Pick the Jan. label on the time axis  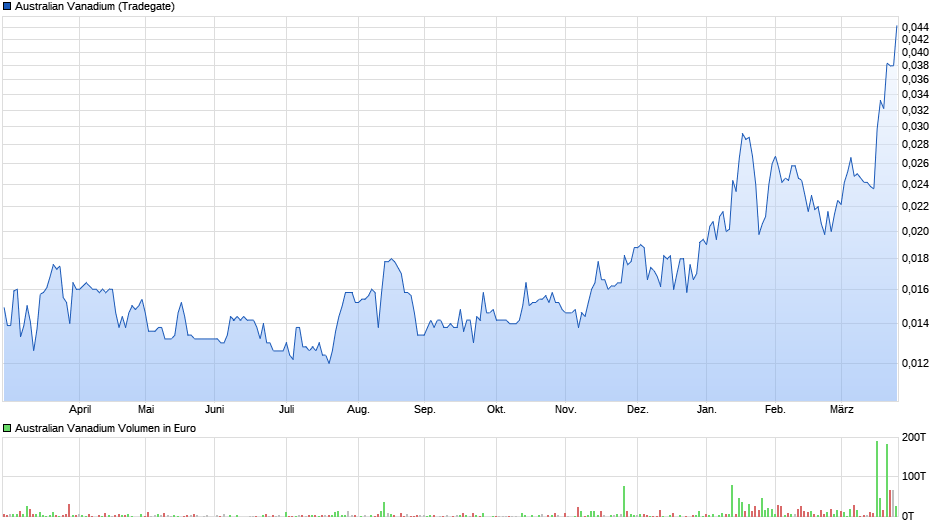point(707,409)
